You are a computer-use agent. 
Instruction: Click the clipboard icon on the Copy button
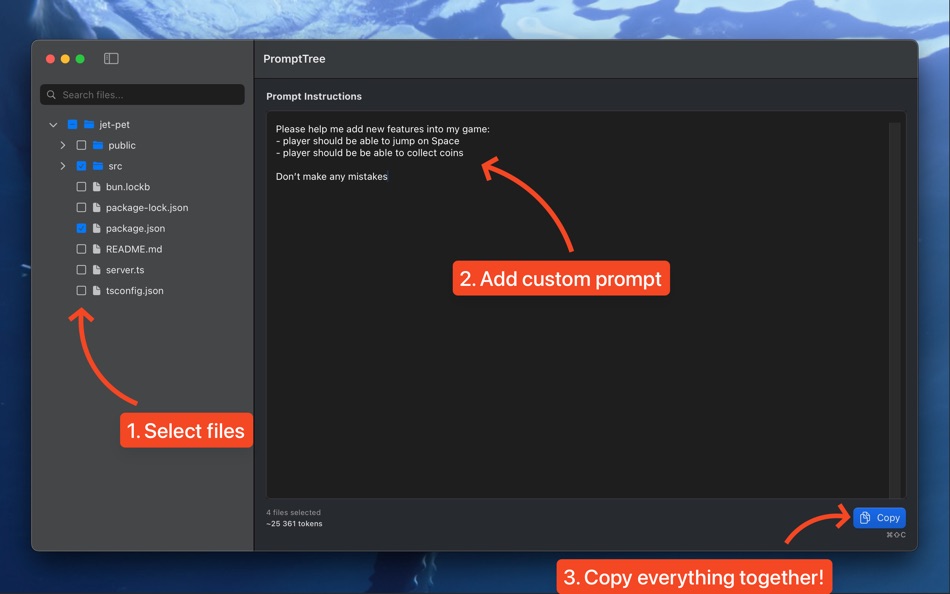tap(864, 517)
